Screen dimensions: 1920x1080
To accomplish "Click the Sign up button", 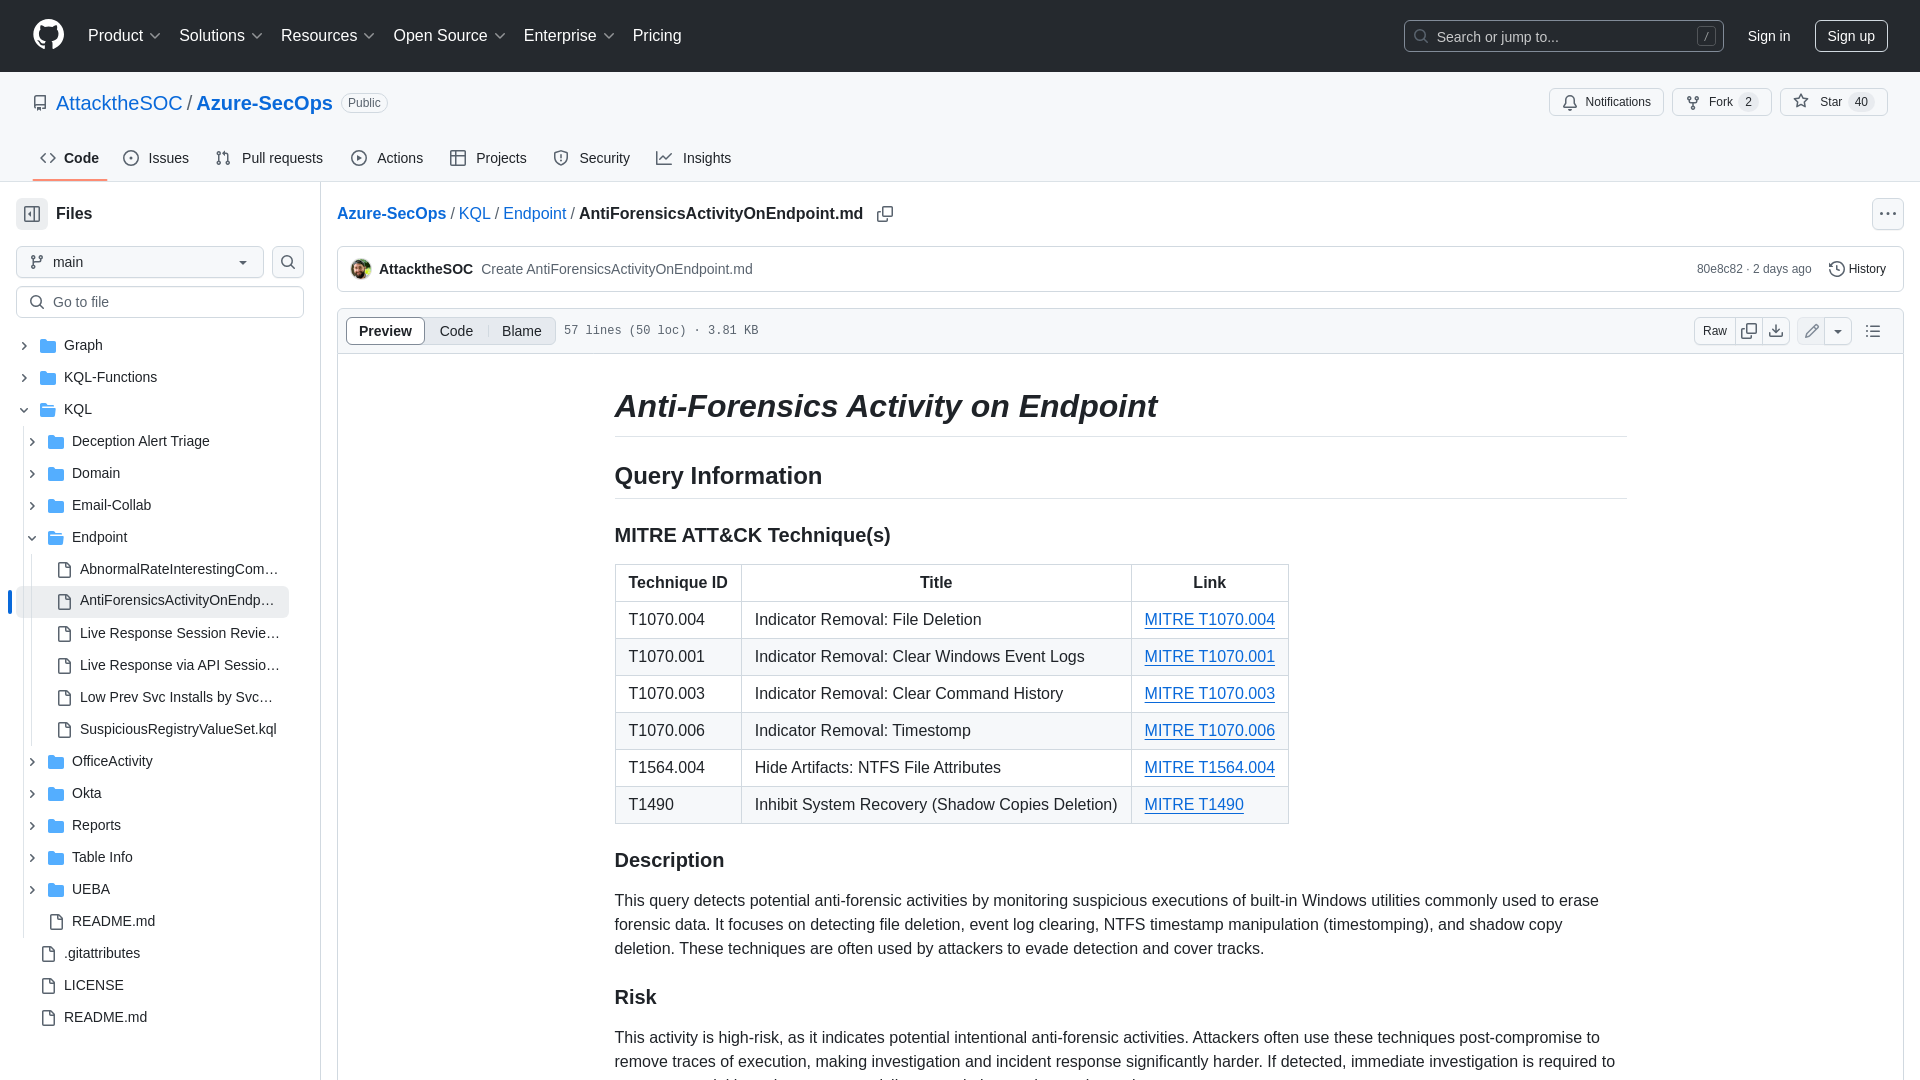I will pos(1851,36).
